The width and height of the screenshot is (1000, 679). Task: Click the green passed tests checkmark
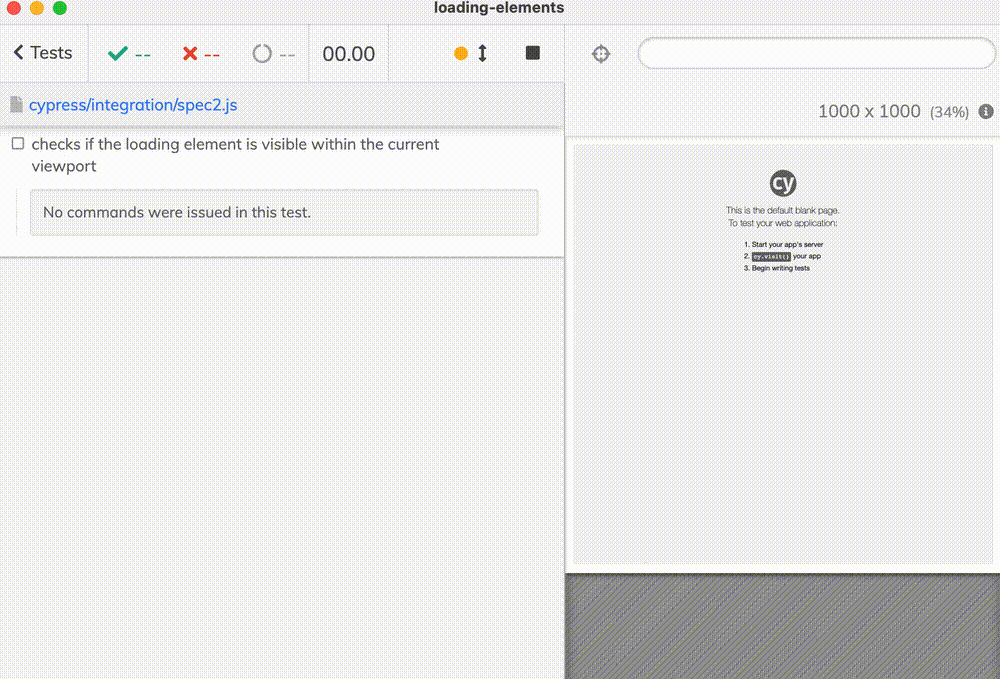(x=118, y=52)
